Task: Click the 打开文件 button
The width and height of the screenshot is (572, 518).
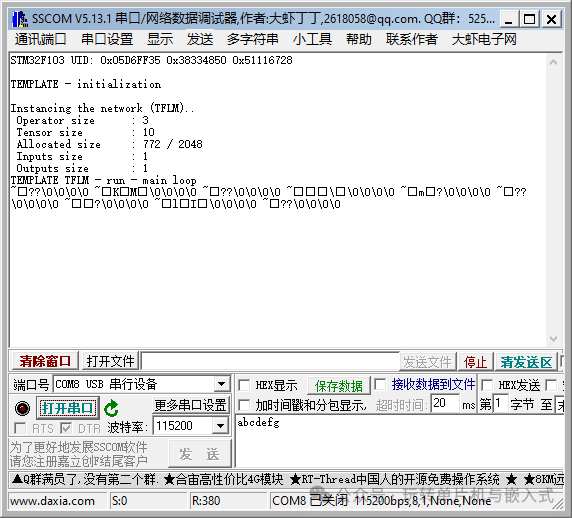Action: click(x=111, y=362)
